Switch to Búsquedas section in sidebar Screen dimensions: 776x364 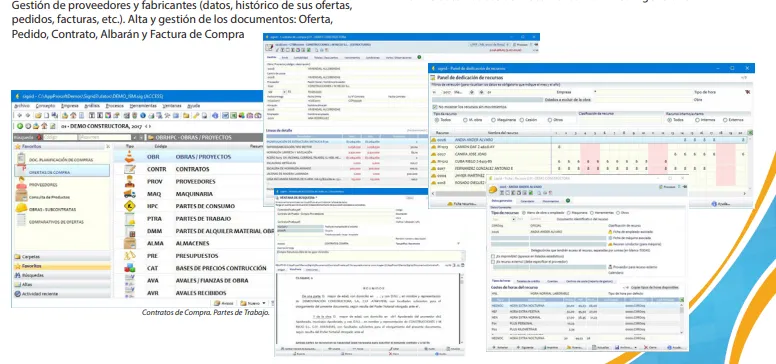pos(62,275)
